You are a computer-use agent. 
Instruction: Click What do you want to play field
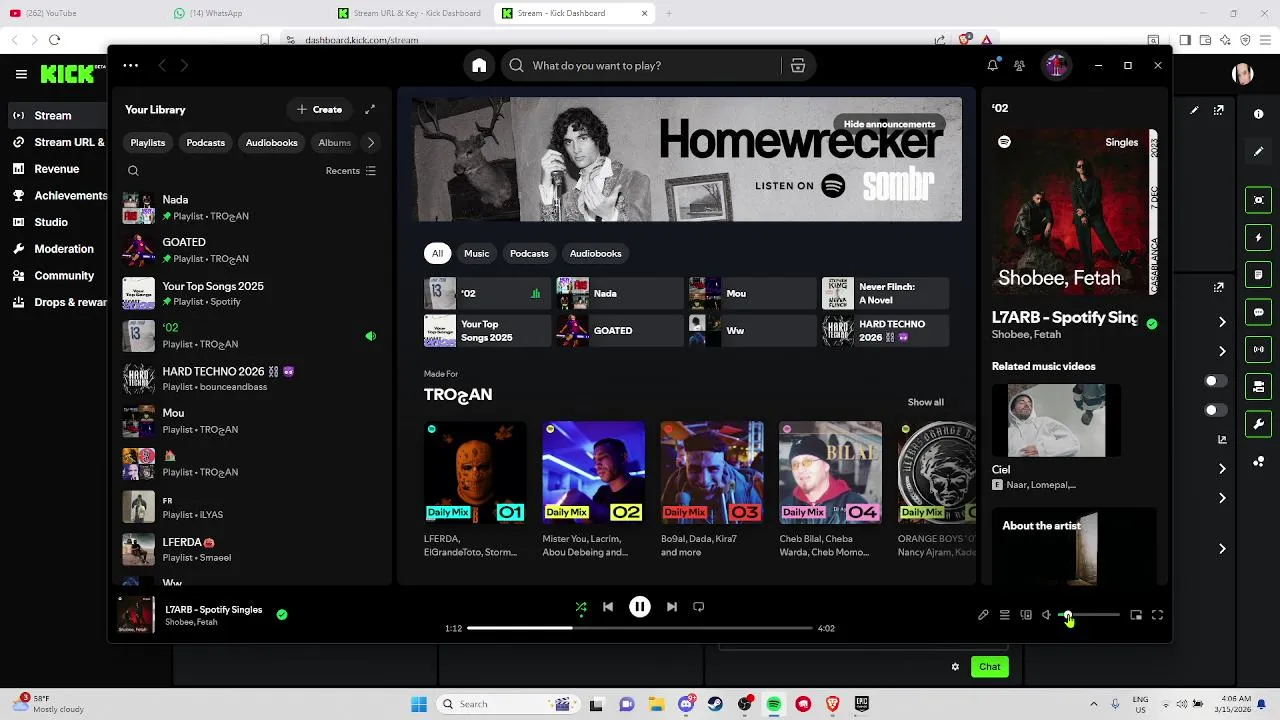pos(640,66)
